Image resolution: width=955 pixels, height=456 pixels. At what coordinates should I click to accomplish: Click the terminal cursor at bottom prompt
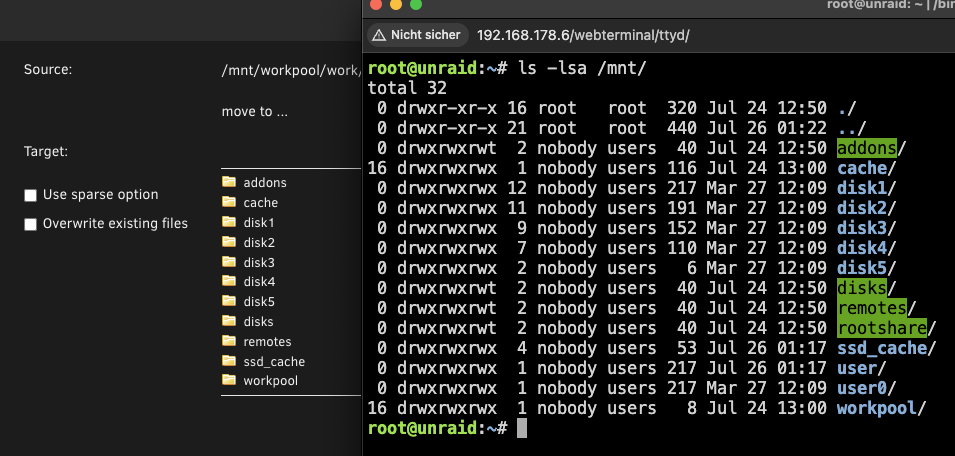(522, 428)
